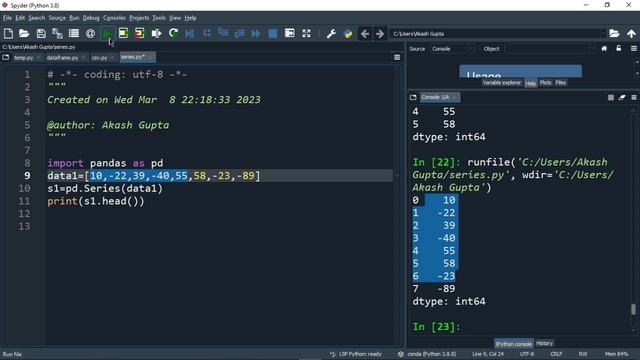Step out to return in debugger

pos(240,33)
